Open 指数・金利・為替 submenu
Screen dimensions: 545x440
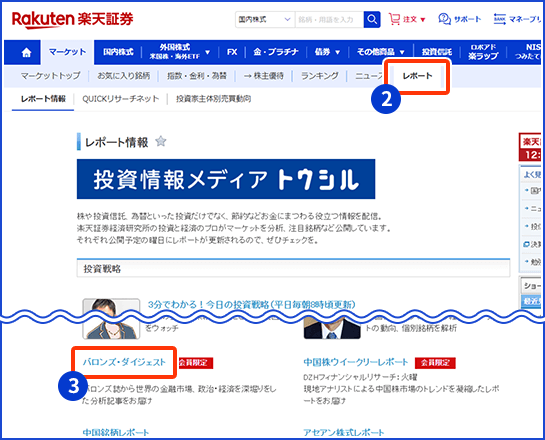[x=197, y=75]
